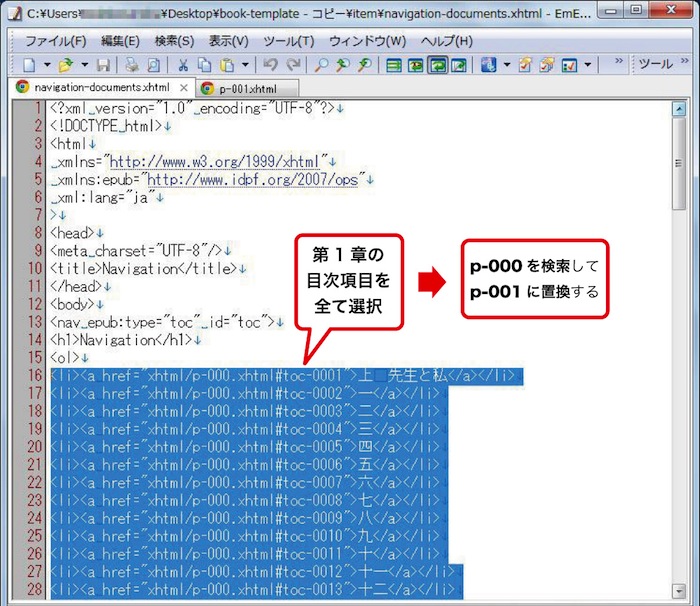Click the Print icon

(132, 65)
